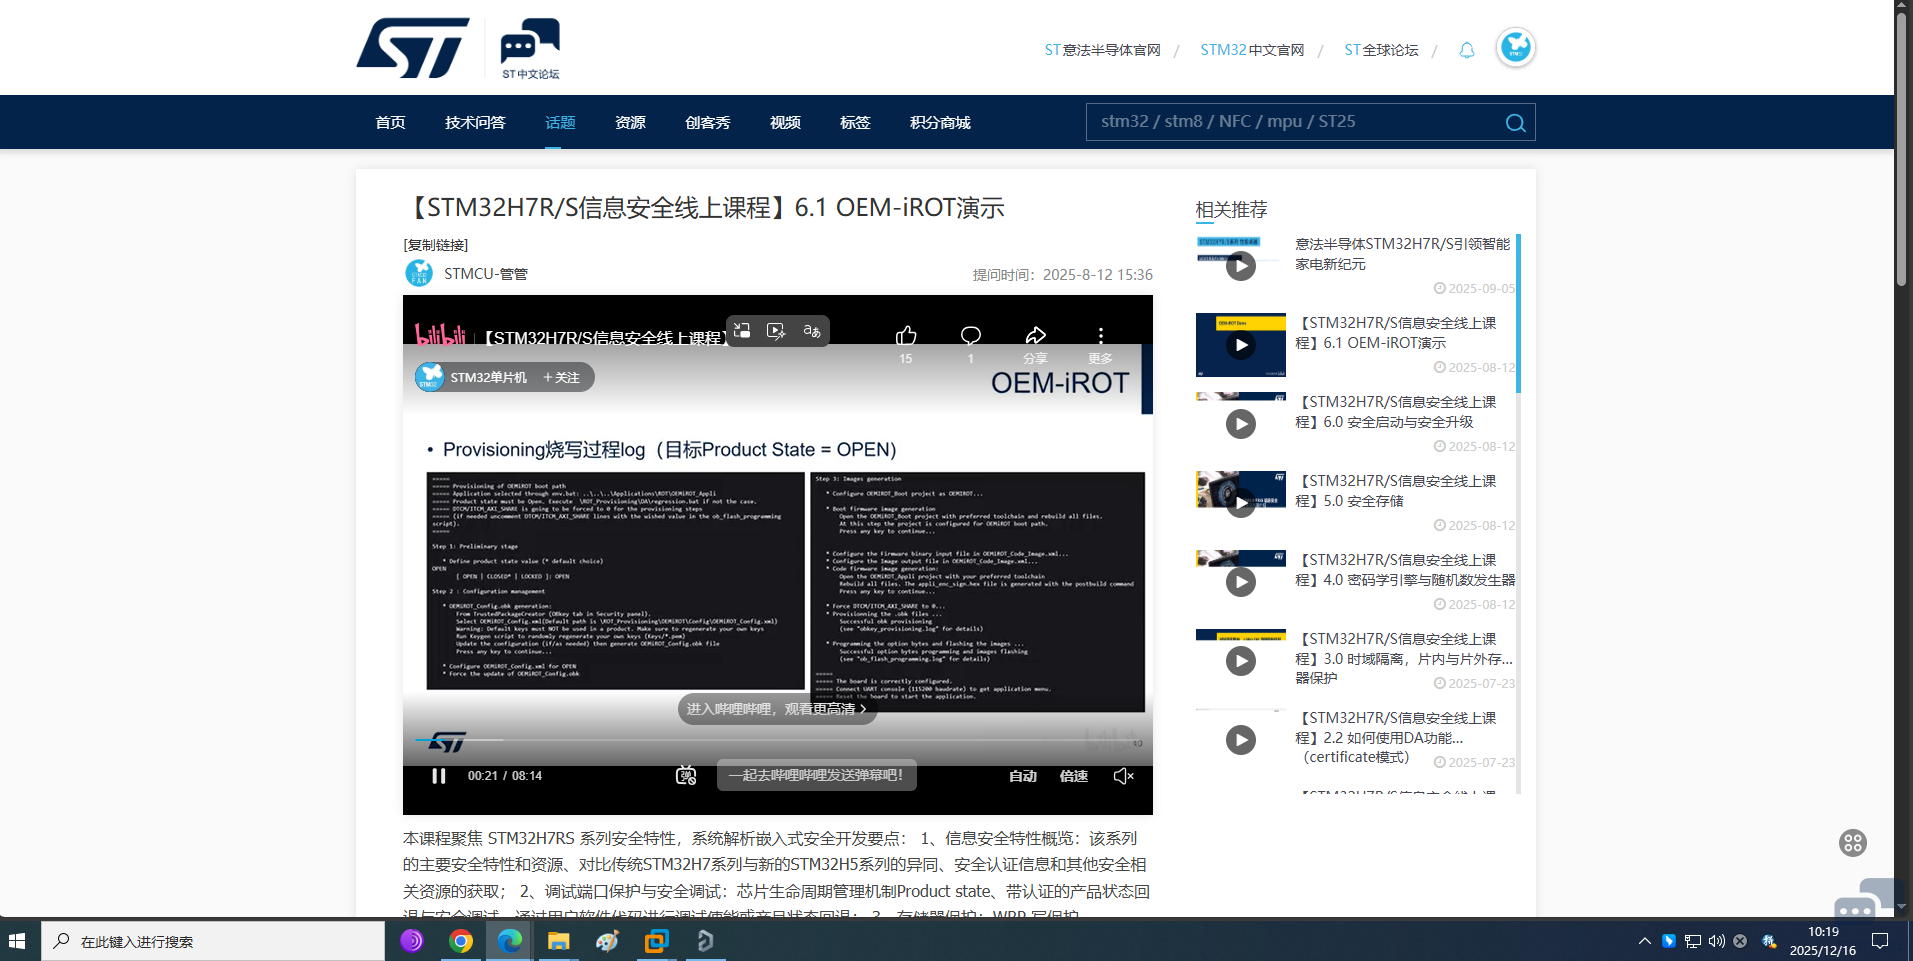Play the 4.0 密码学引擎 thumbnail
Image resolution: width=1913 pixels, height=961 pixels.
click(1241, 582)
